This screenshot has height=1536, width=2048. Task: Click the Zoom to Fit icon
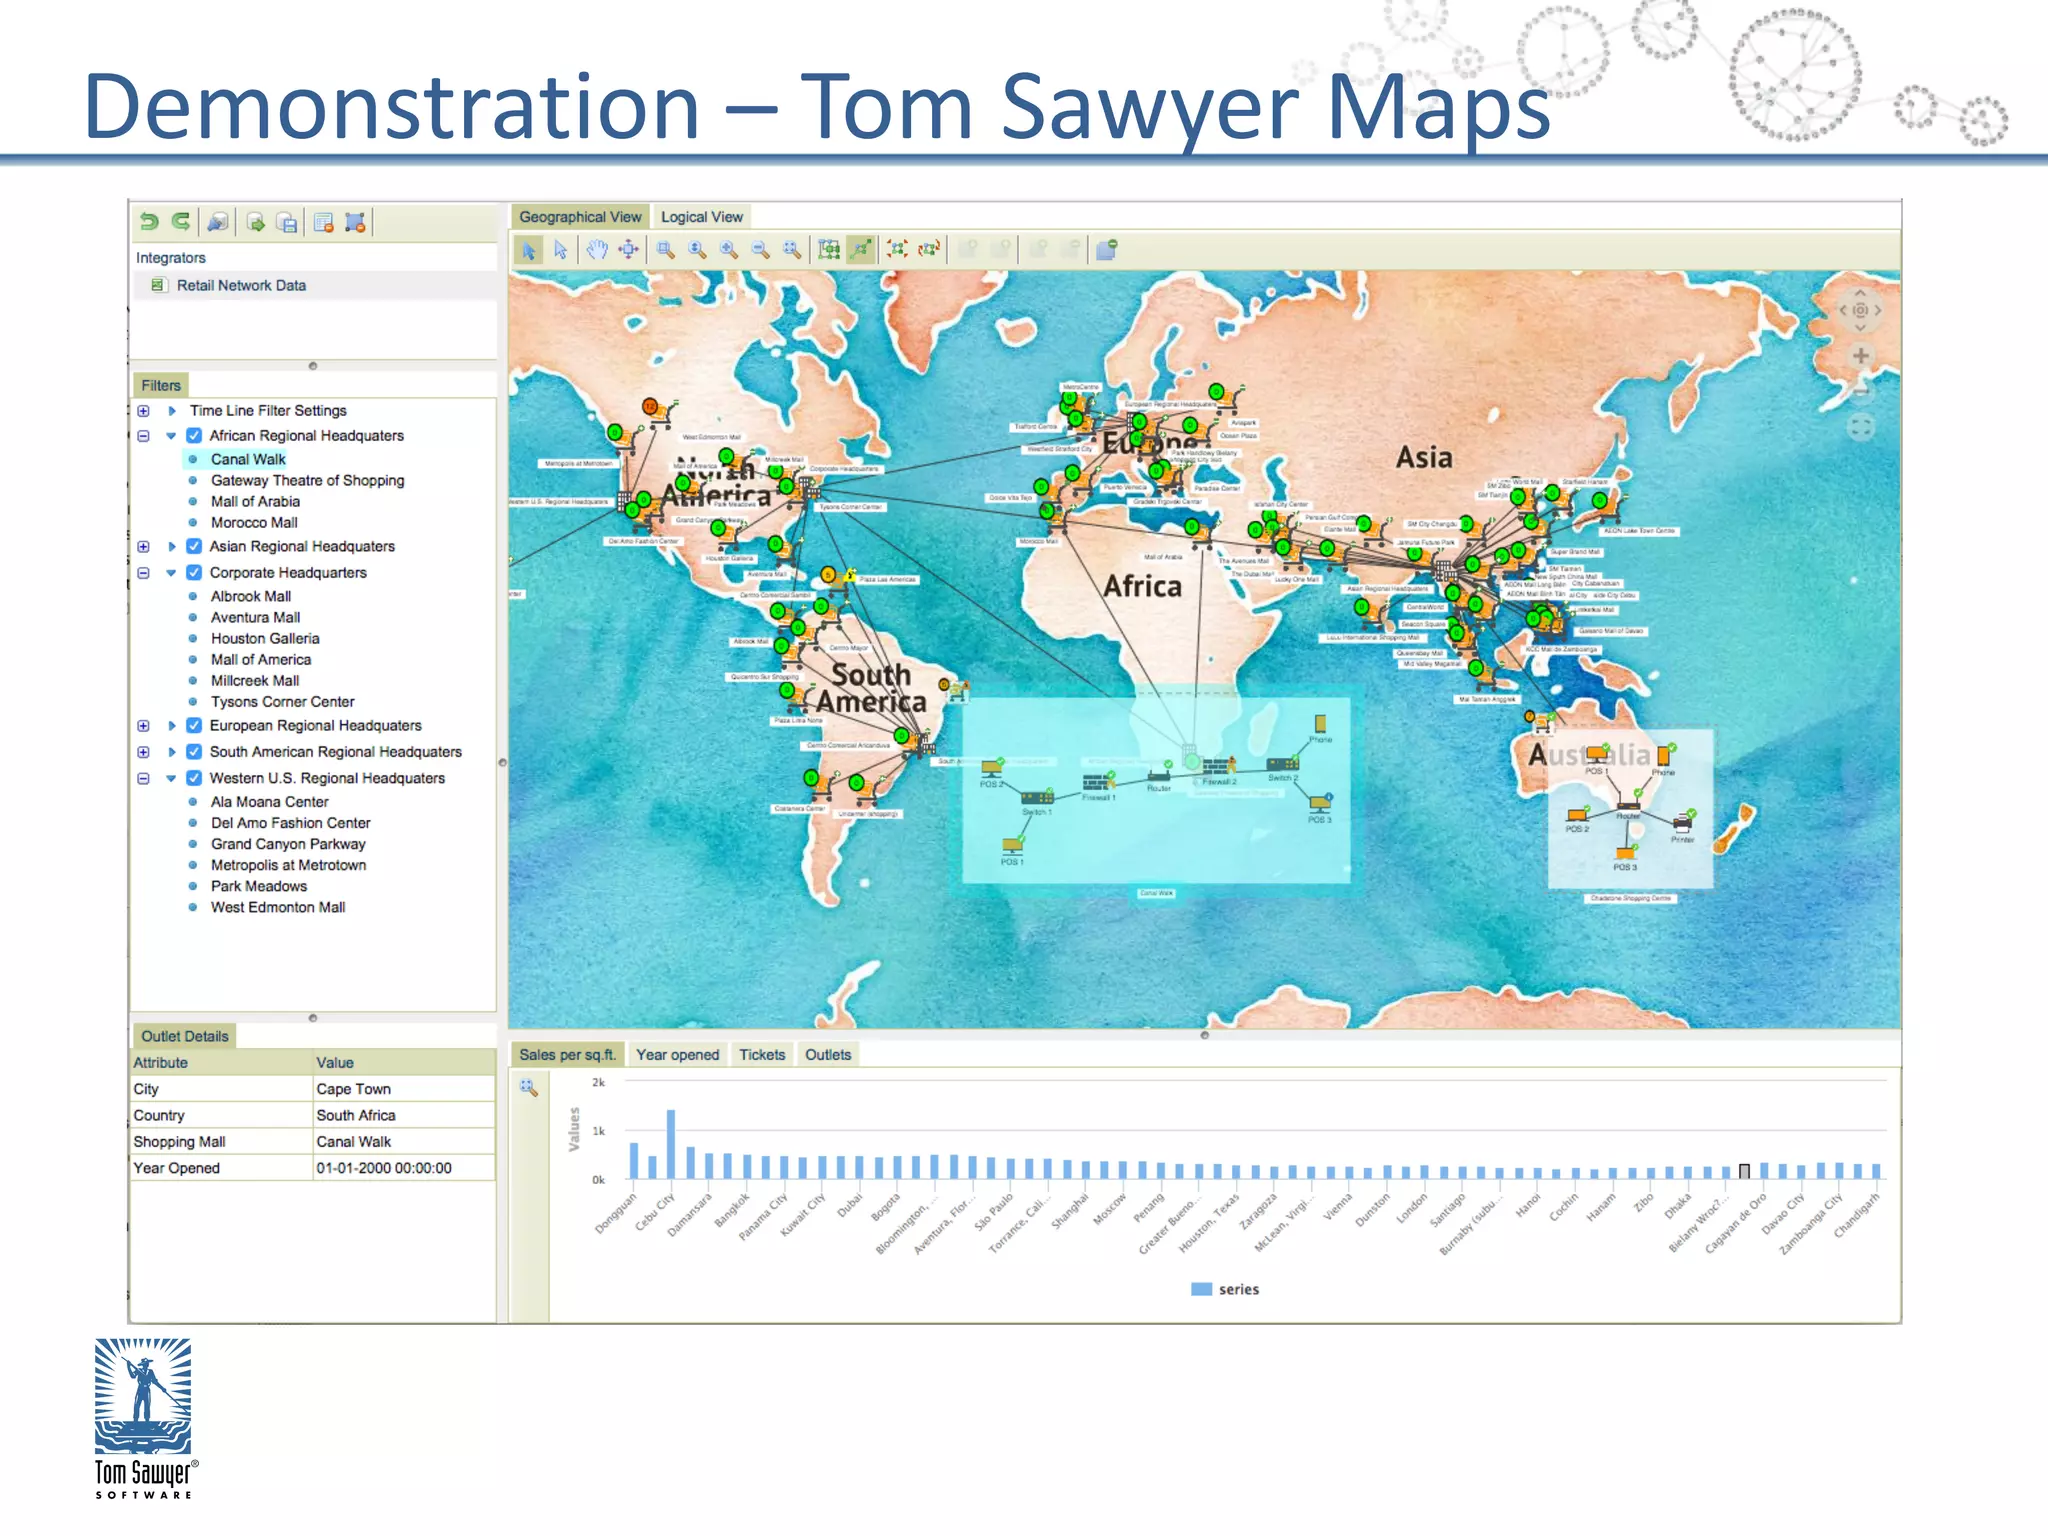click(x=792, y=250)
